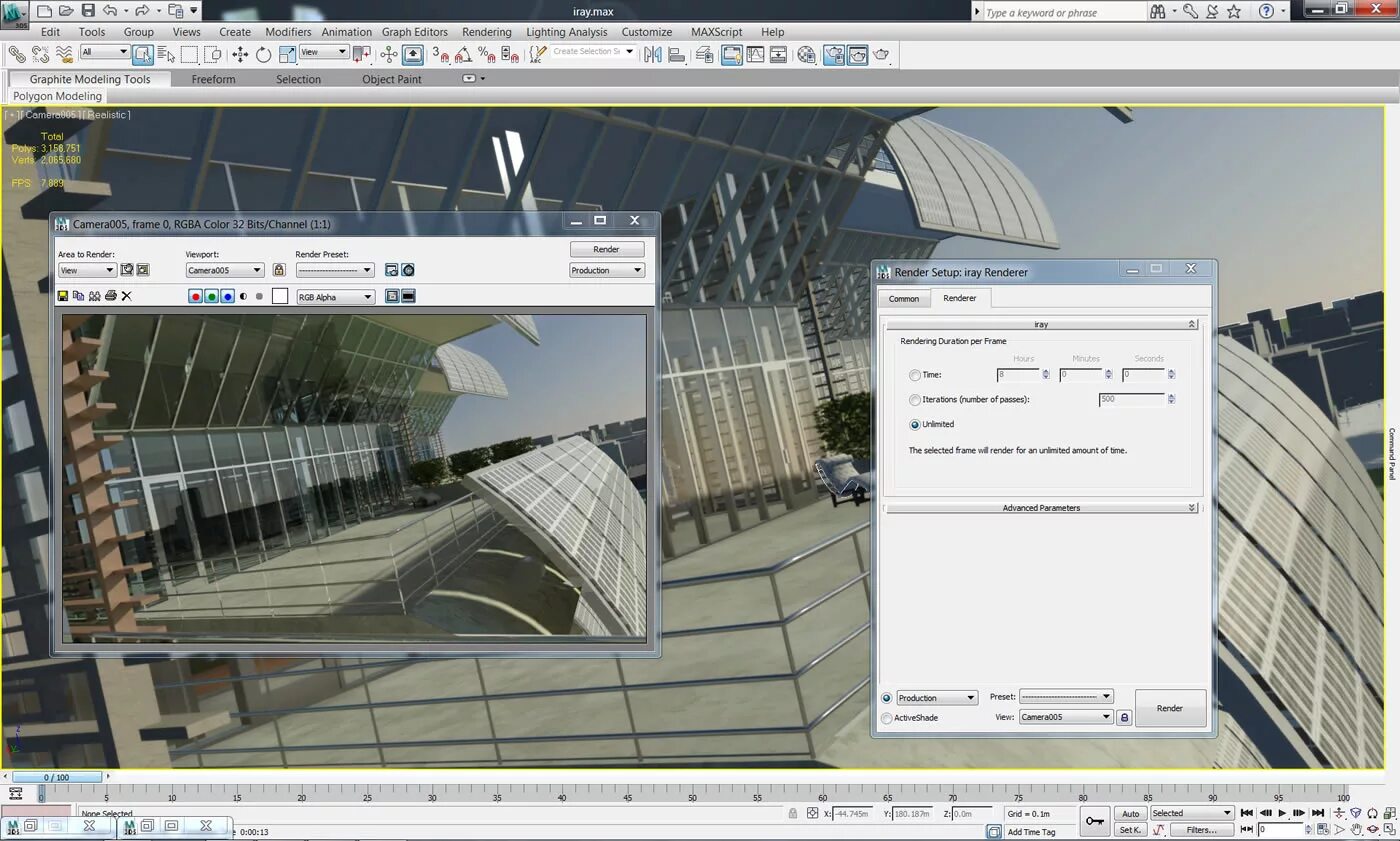Screen dimensions: 1400x841
Task: Copy rendered image in frame window
Action: tap(78, 296)
